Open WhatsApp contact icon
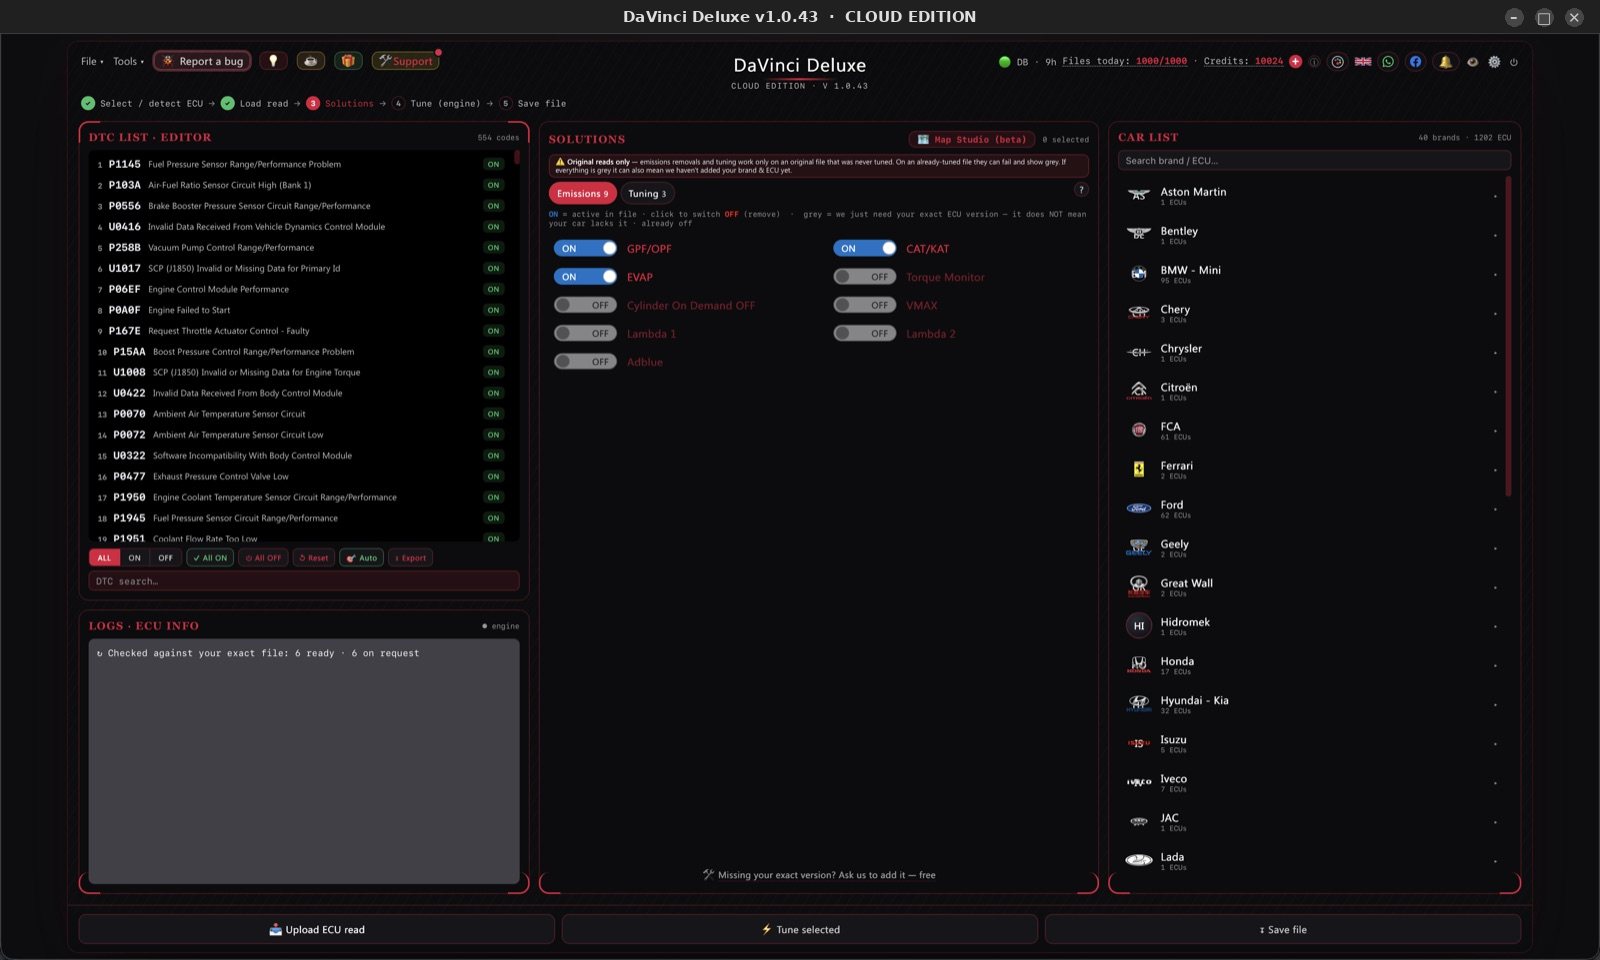Viewport: 1600px width, 960px height. [1388, 62]
